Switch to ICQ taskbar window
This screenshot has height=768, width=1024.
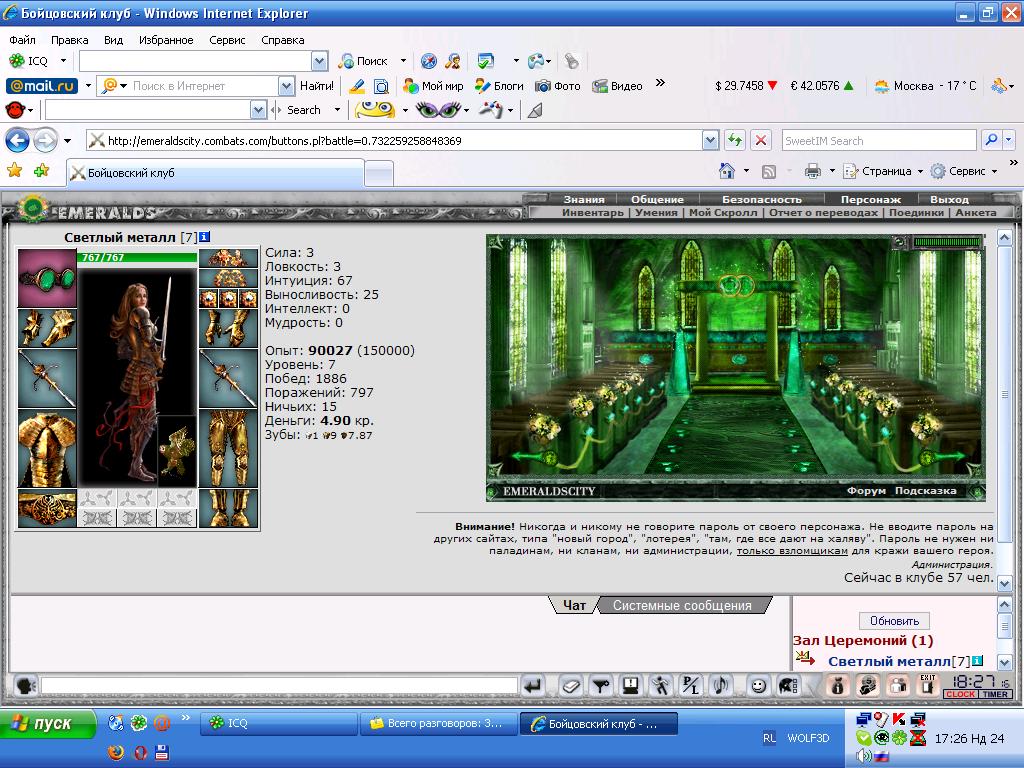(278, 723)
